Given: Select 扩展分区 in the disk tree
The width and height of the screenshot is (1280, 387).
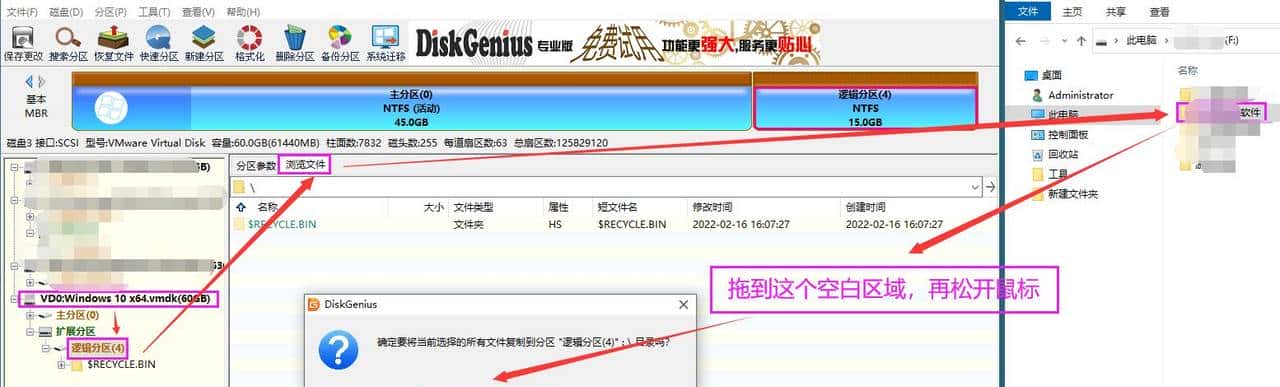Looking at the screenshot, I should (x=76, y=331).
